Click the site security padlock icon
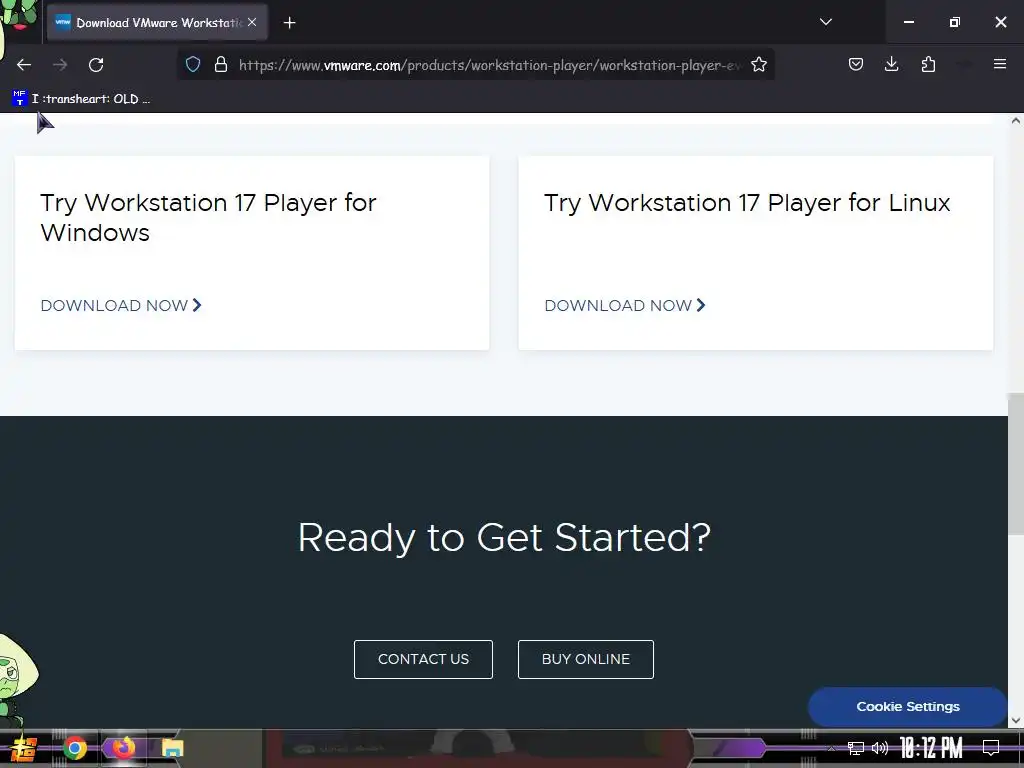 [x=221, y=65]
